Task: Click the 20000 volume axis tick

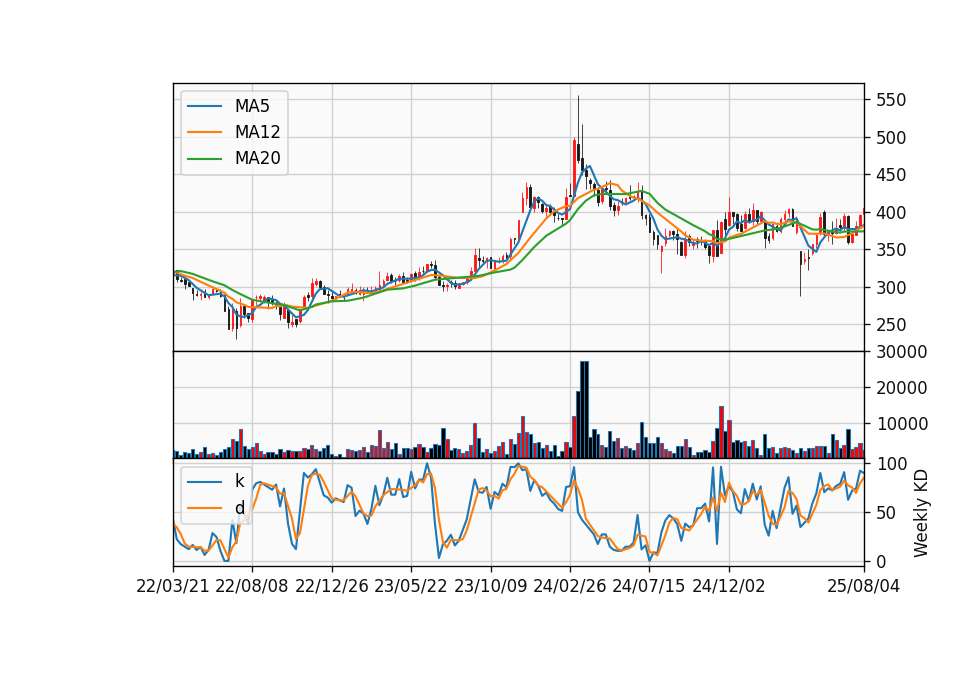Action: (901, 388)
